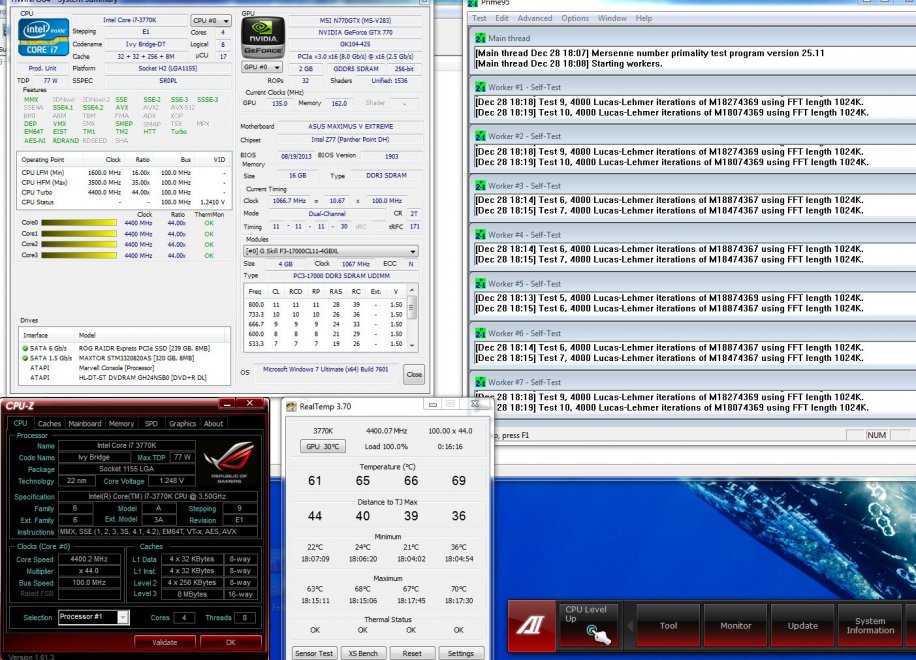Screen dimensions: 916x660
Task: Open the Prime95 Help menu
Action: pos(644,18)
